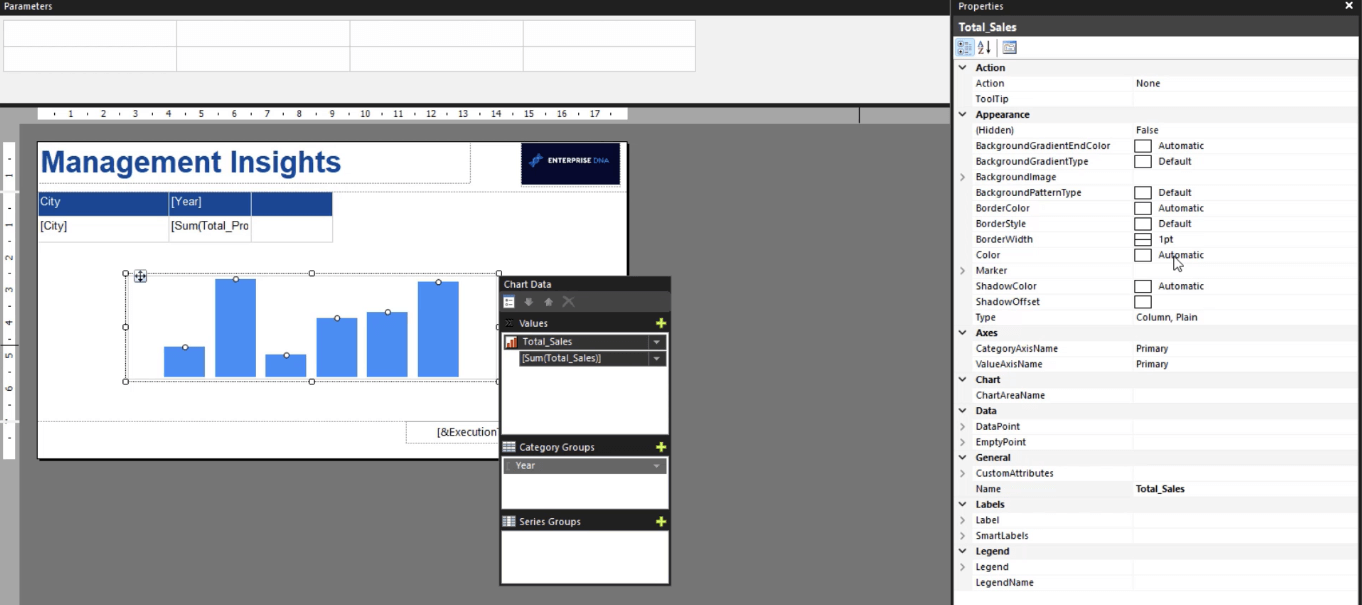Click the Total_Sales series chart icon
Screen dimensions: 1362x605
[510, 342]
